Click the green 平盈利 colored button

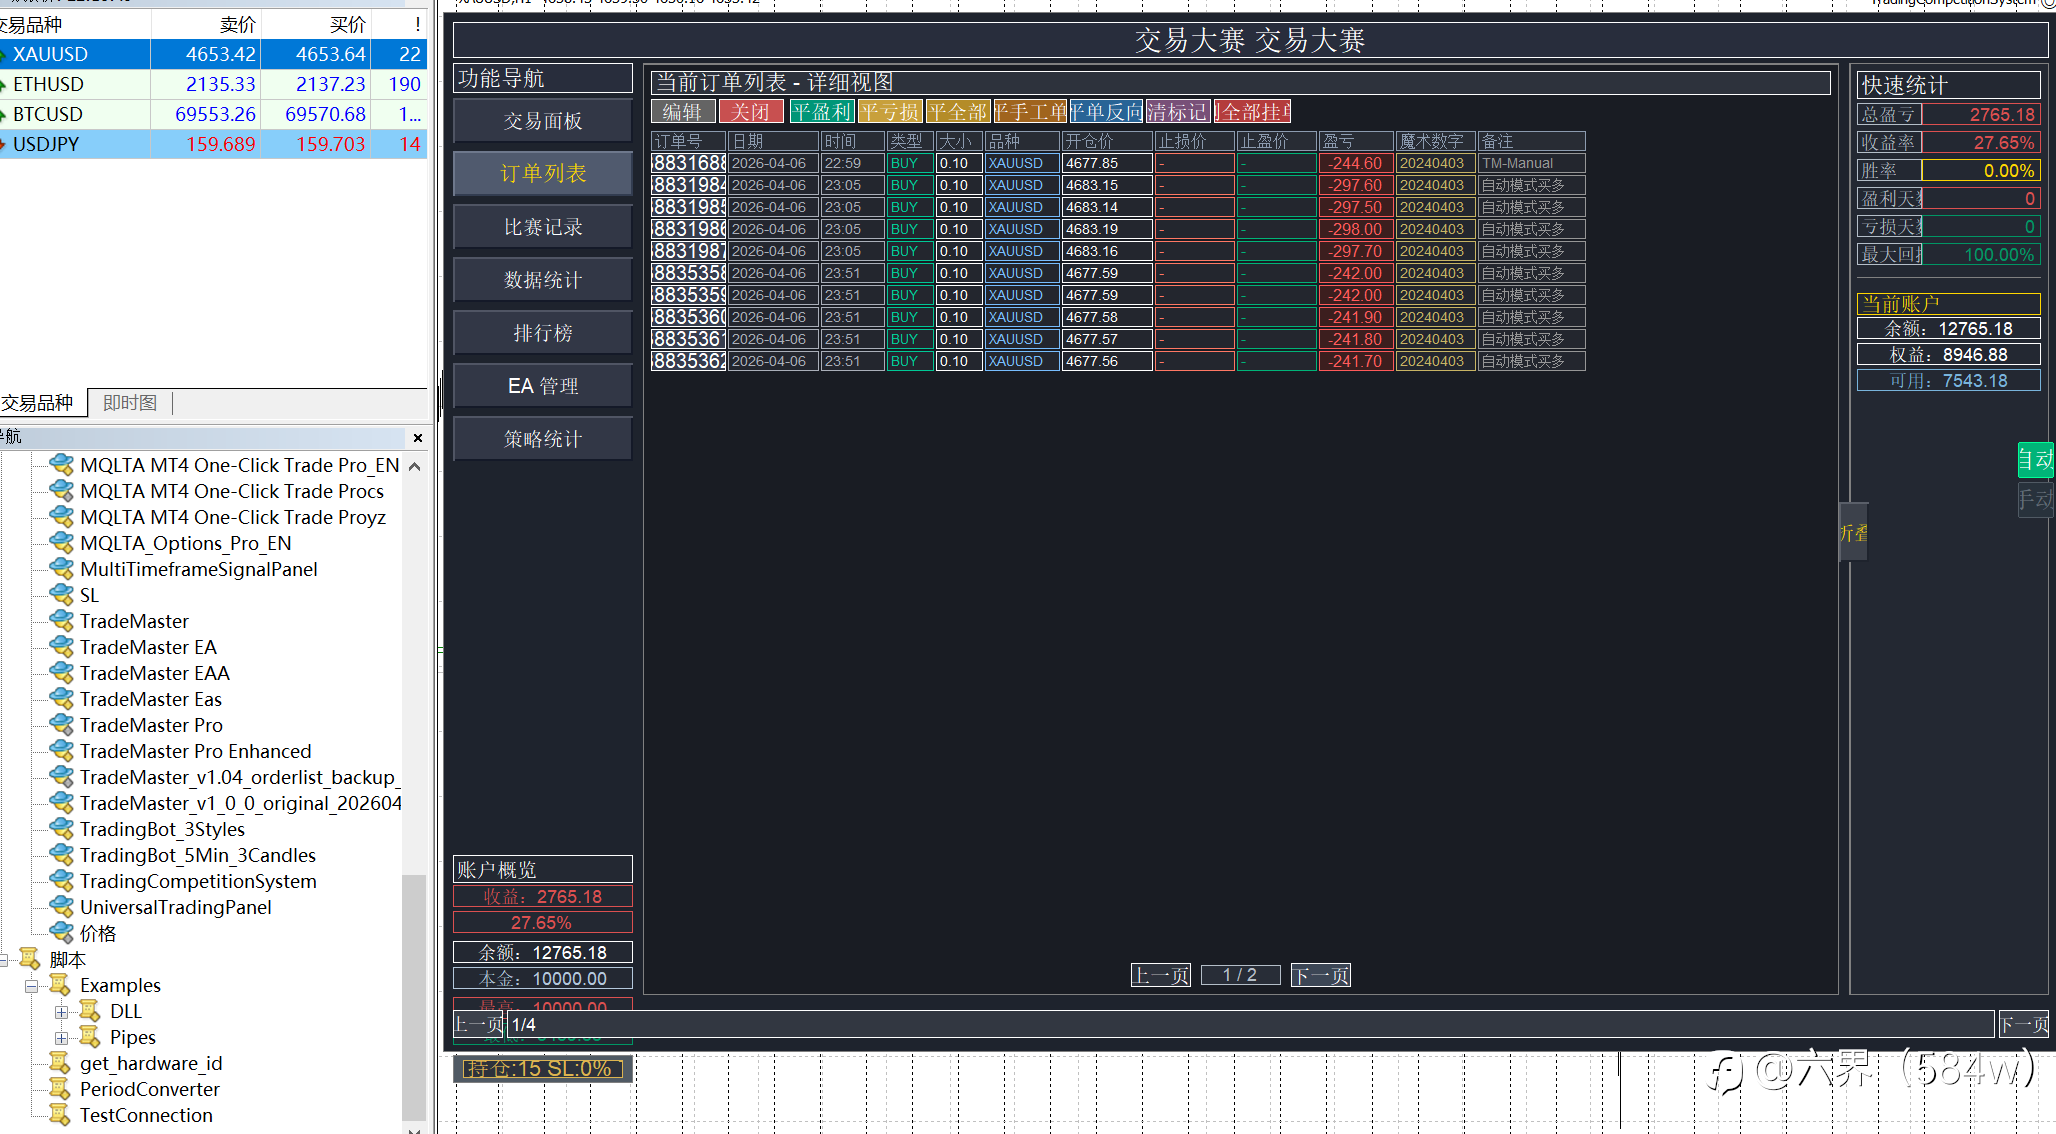pyautogui.click(x=821, y=112)
